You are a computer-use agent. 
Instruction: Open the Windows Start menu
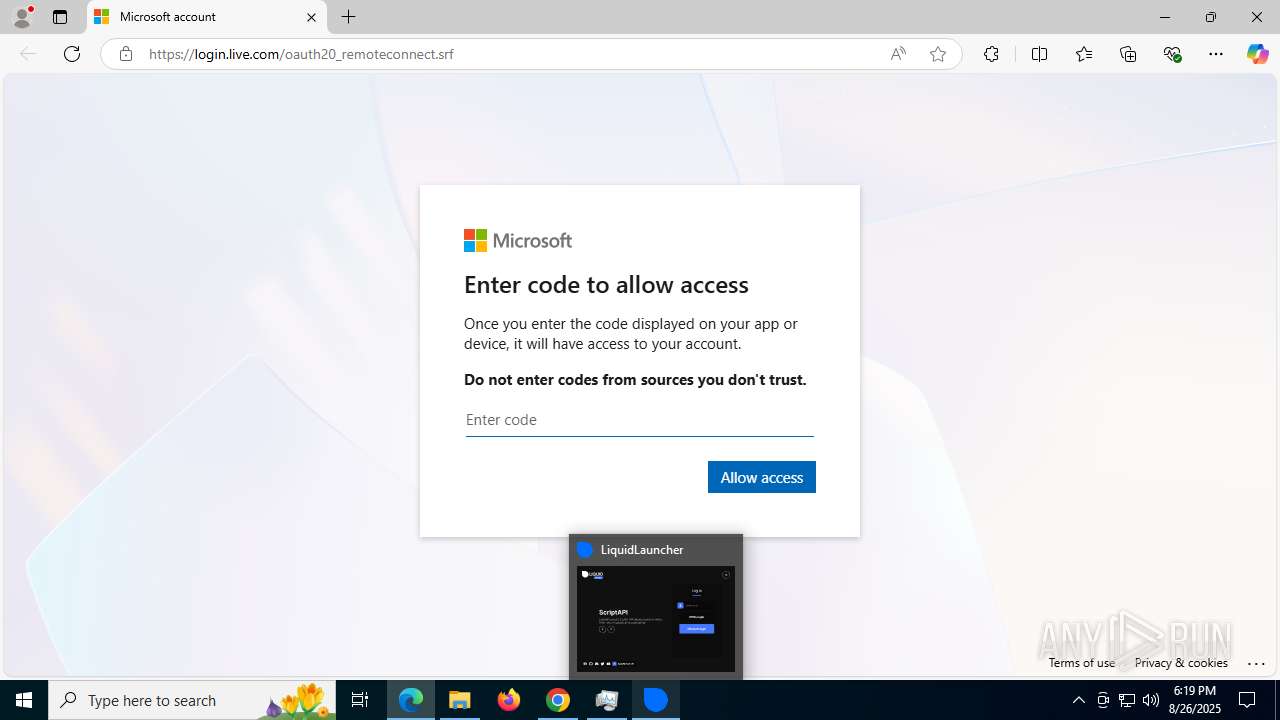(x=24, y=700)
